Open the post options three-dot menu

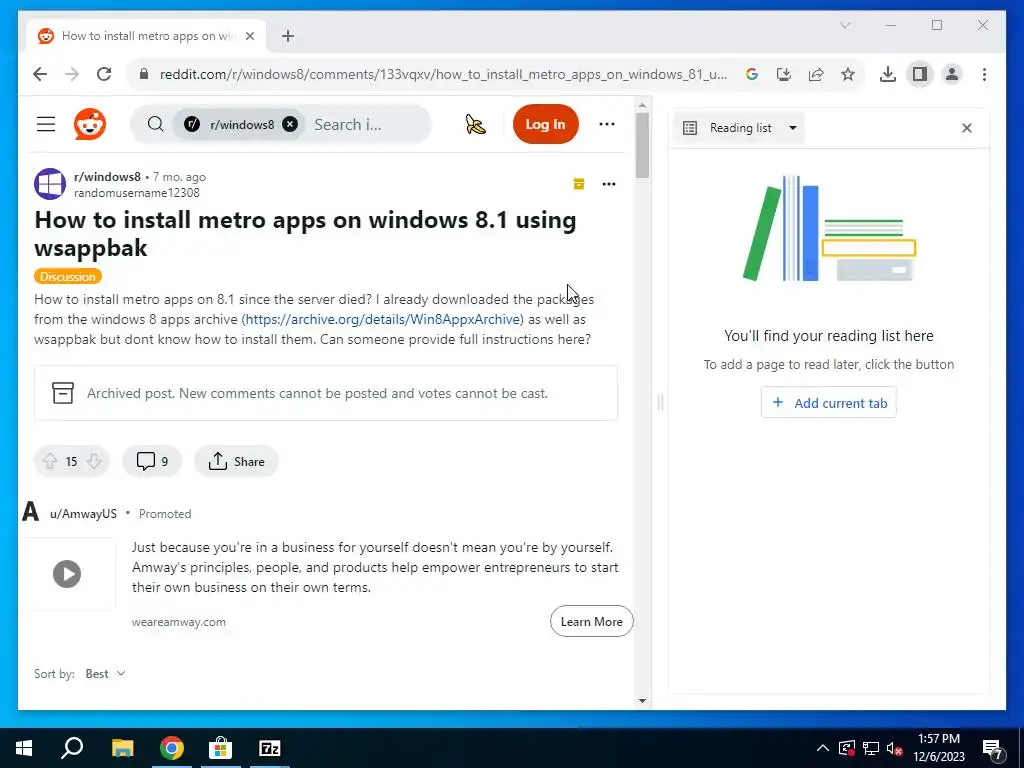tap(609, 184)
